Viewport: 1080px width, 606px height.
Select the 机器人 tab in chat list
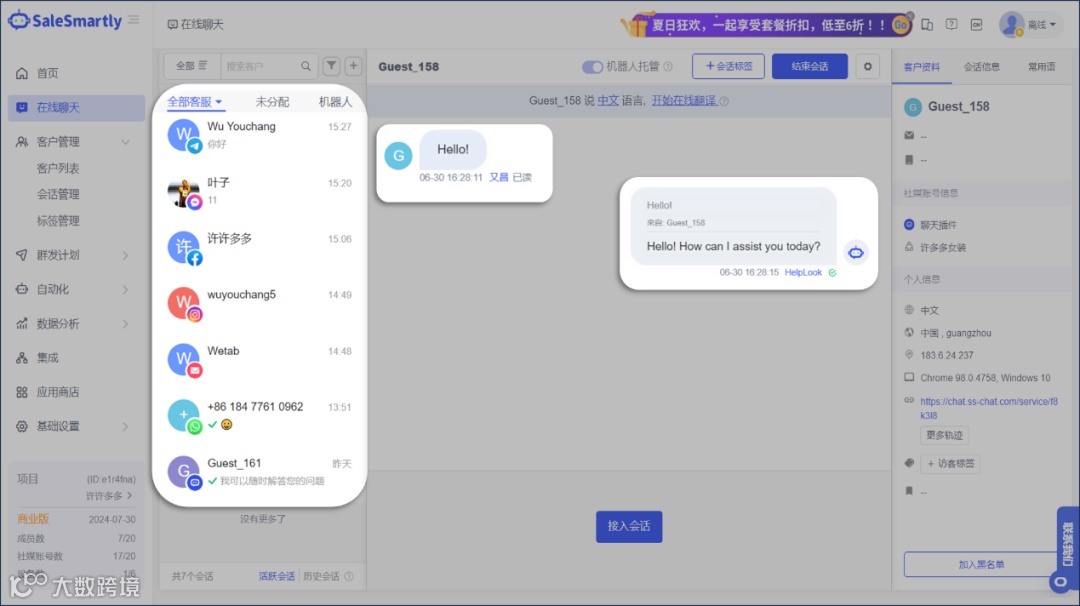335,101
